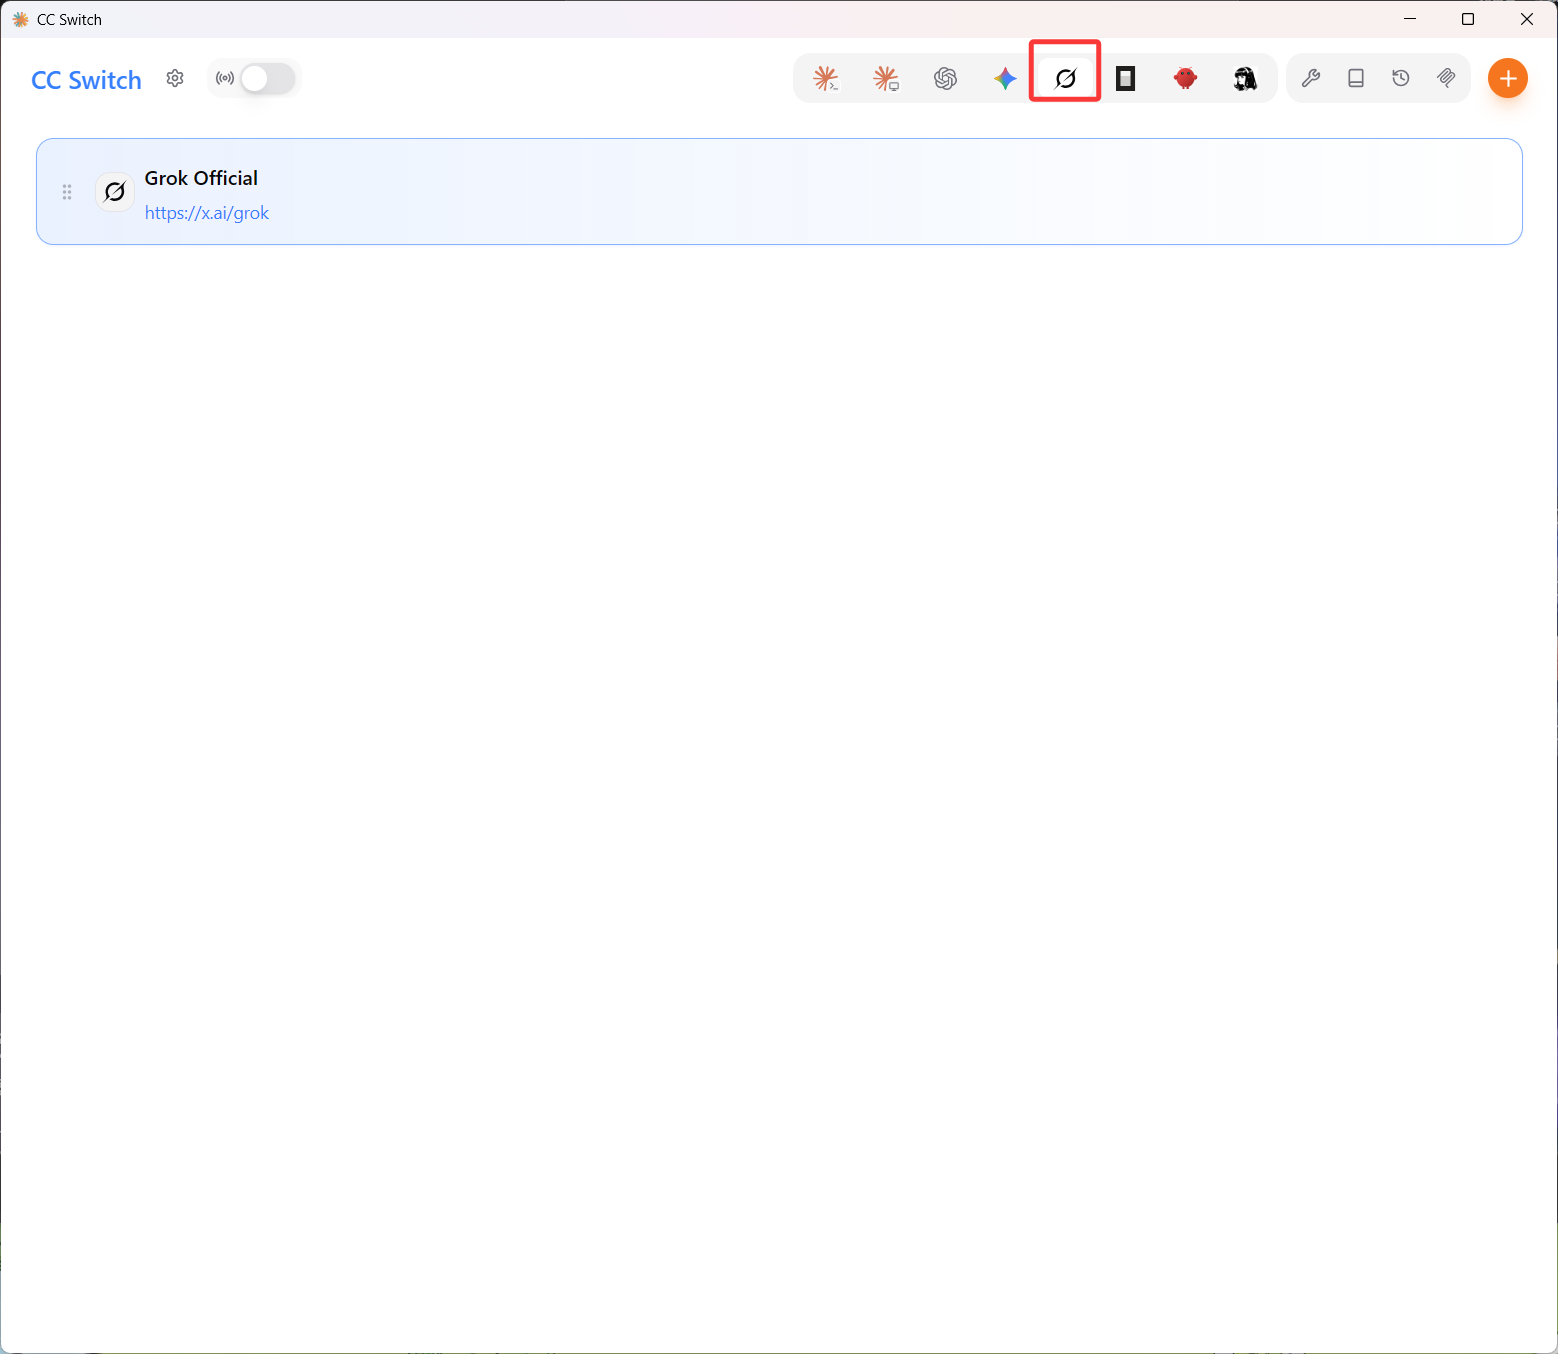
Task: Open settings via the gear icon
Action: (175, 78)
